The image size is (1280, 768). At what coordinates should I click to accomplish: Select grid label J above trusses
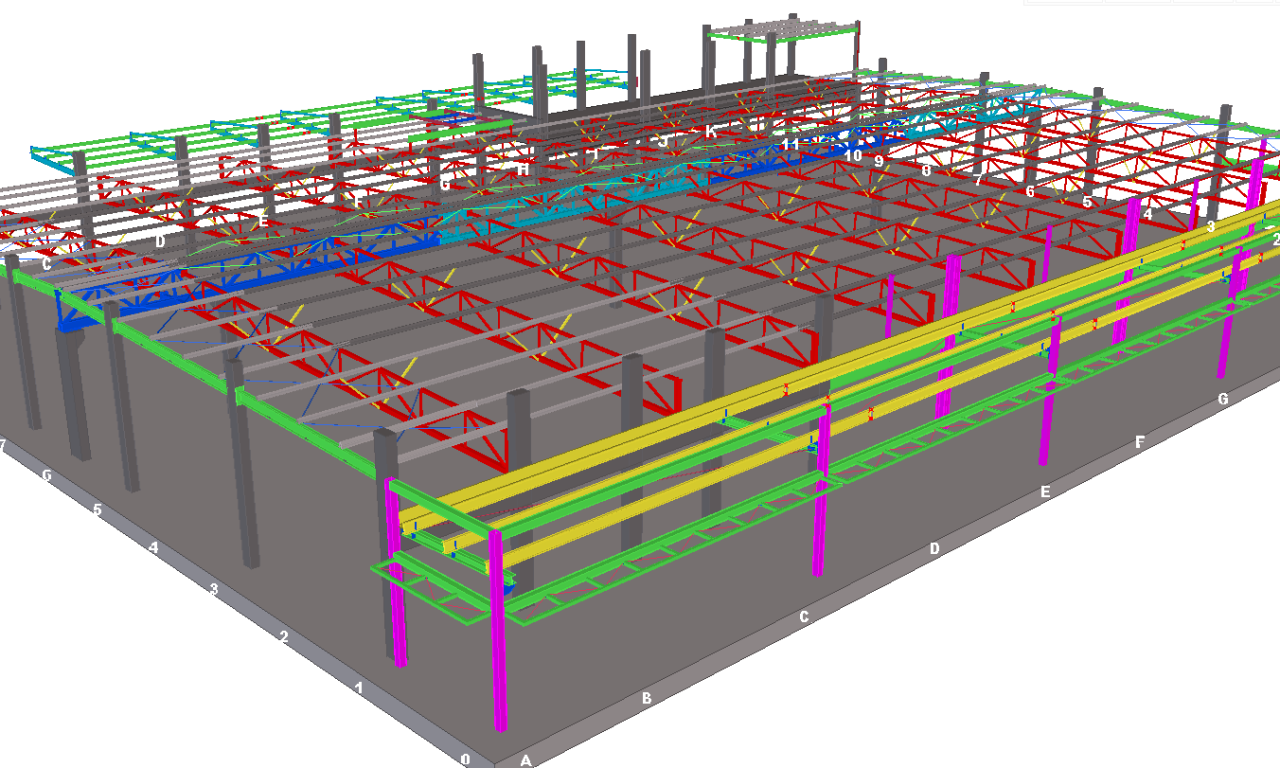[663, 141]
